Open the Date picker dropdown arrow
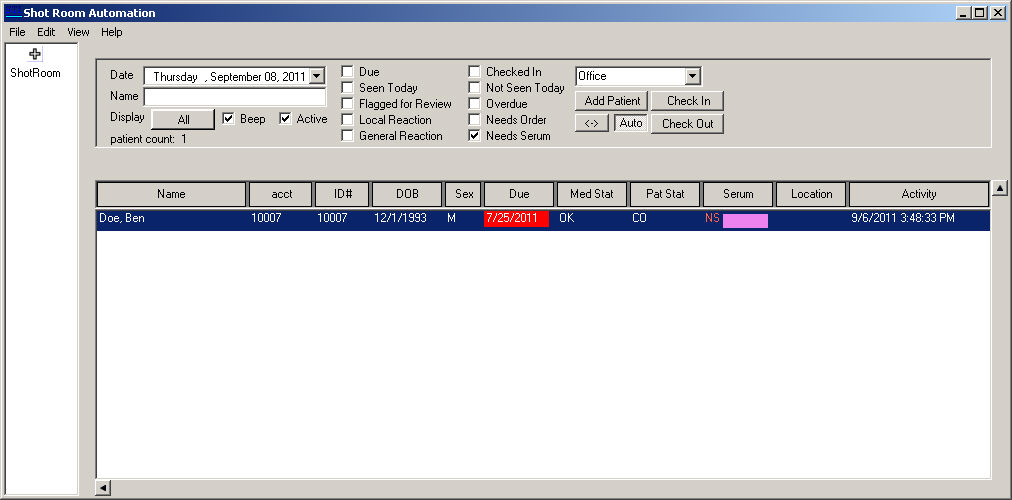This screenshot has width=1012, height=500. (317, 76)
